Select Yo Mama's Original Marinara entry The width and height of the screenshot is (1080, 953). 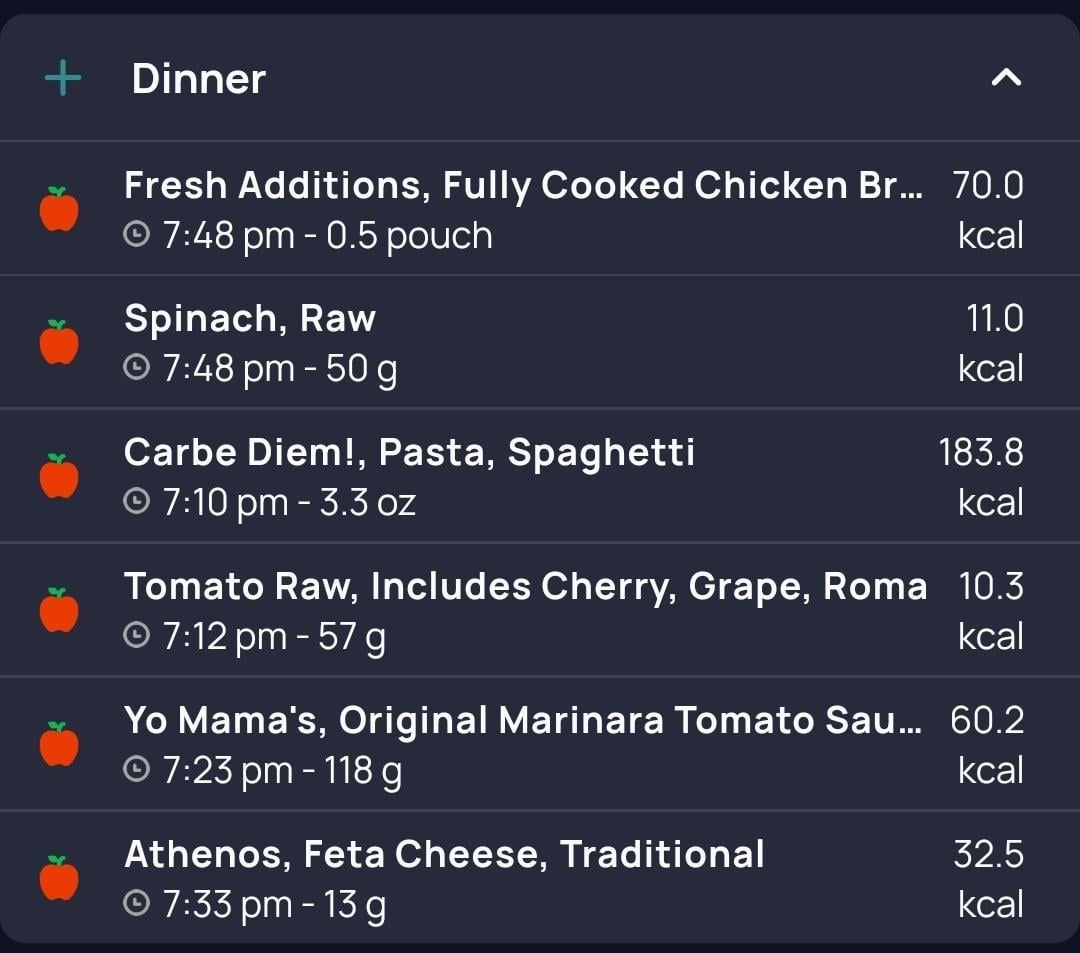click(x=523, y=721)
